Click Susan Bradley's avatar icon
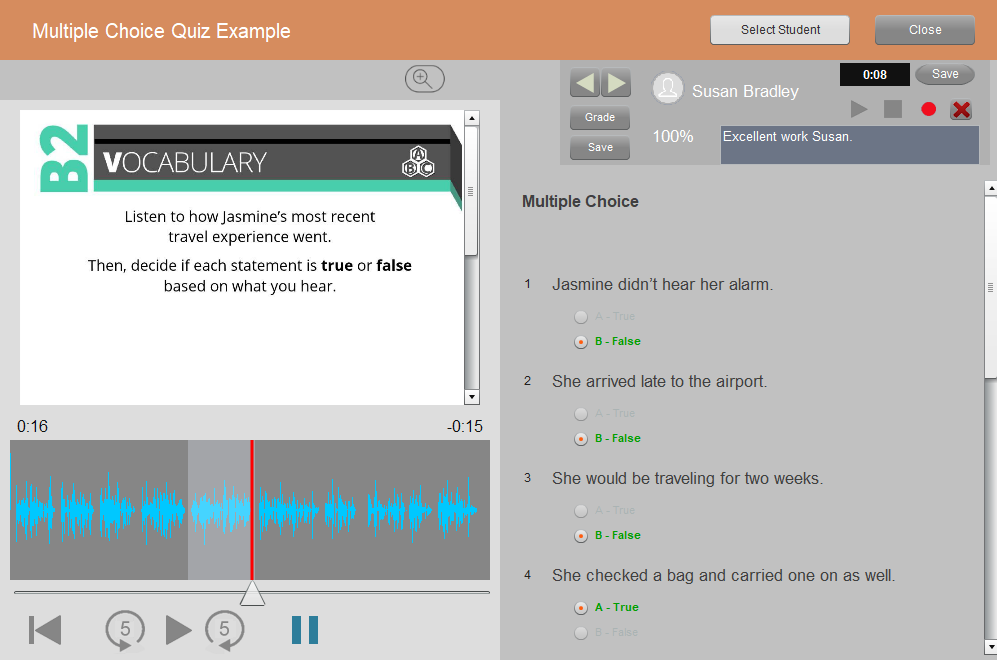 click(668, 89)
